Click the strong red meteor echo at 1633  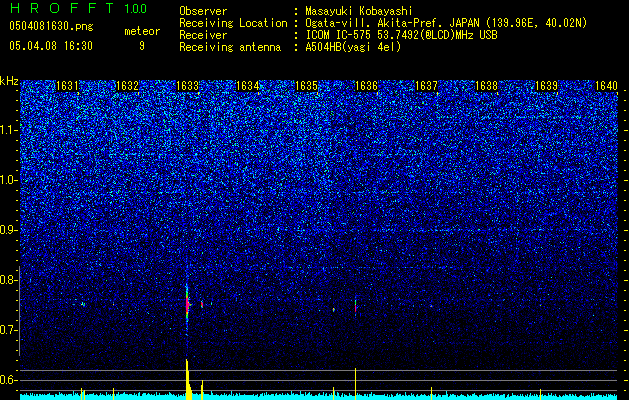[187, 305]
